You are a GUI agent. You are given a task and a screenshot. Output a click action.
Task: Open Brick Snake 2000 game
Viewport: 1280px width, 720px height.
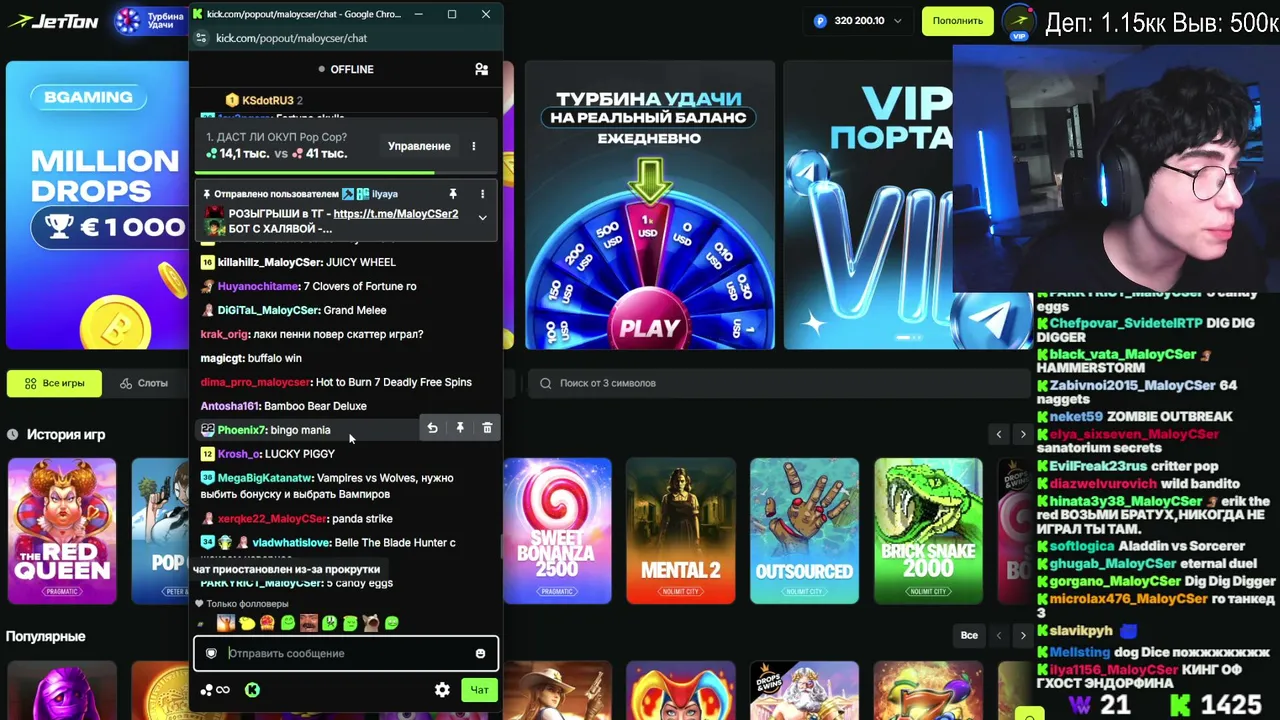click(x=928, y=531)
